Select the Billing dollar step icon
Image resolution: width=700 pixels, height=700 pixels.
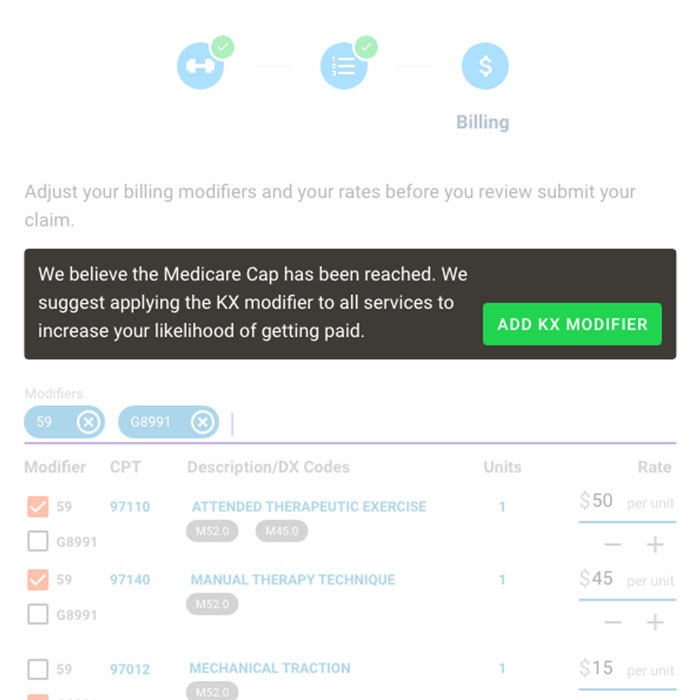pos(485,66)
